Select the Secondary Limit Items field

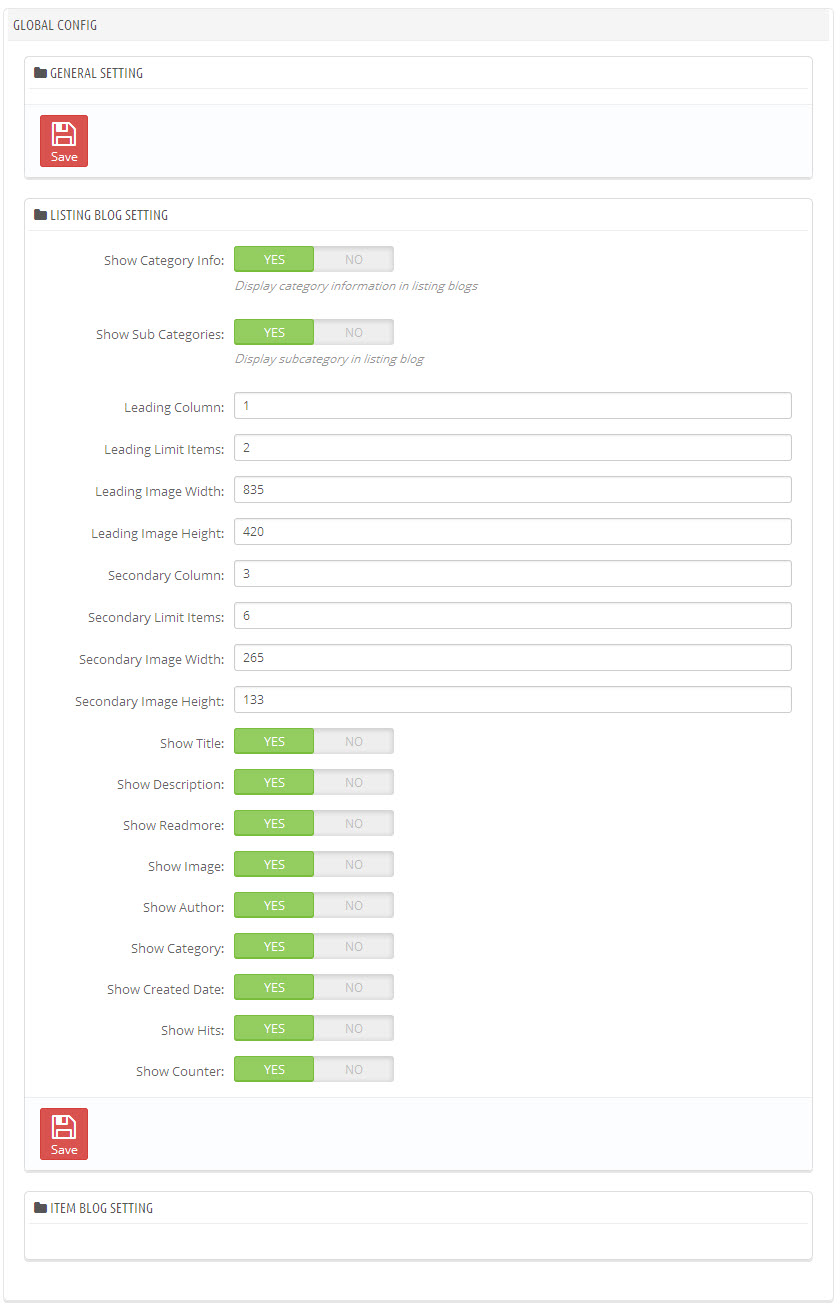[x=513, y=616]
